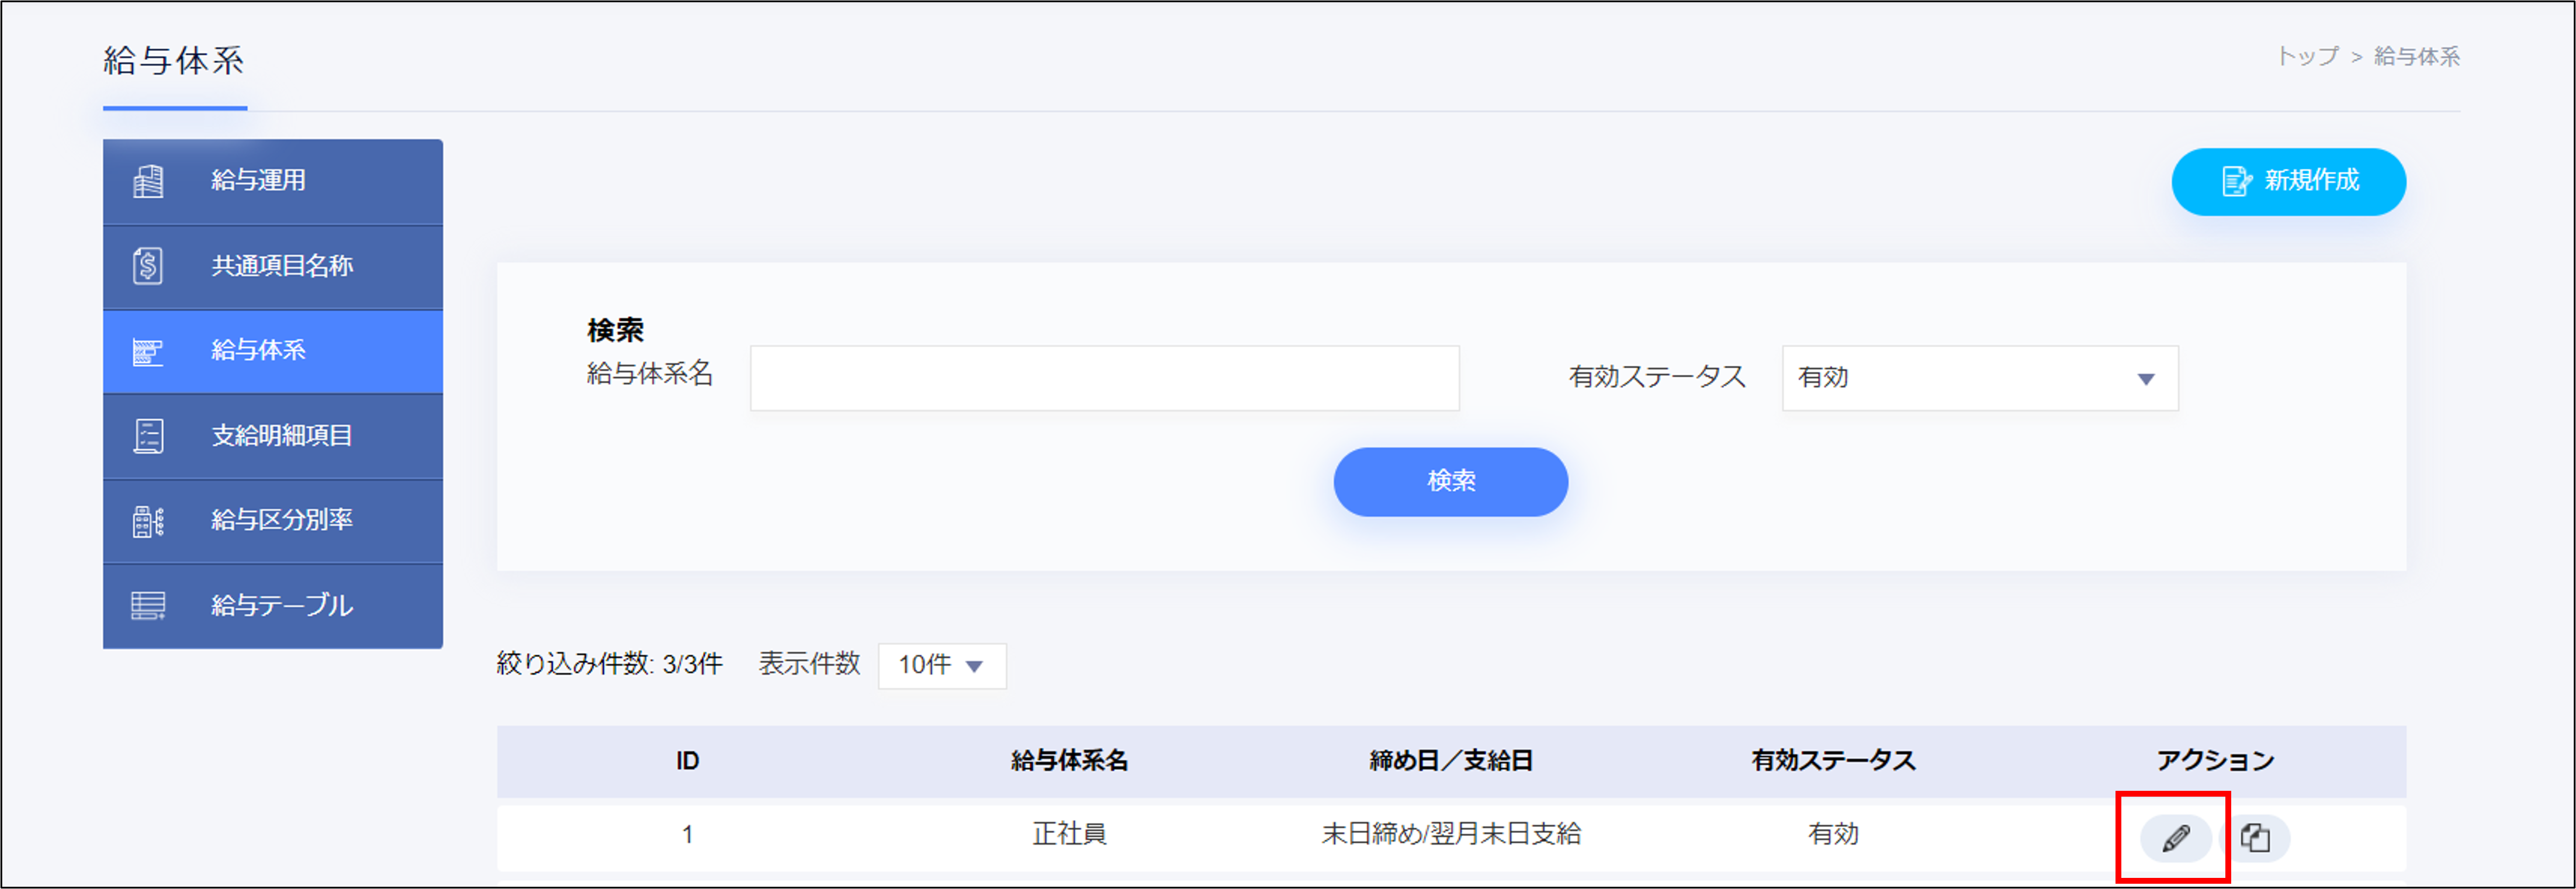The image size is (2576, 889).
Task: Open the dropdown arrow showing 有効
Action: click(2145, 378)
